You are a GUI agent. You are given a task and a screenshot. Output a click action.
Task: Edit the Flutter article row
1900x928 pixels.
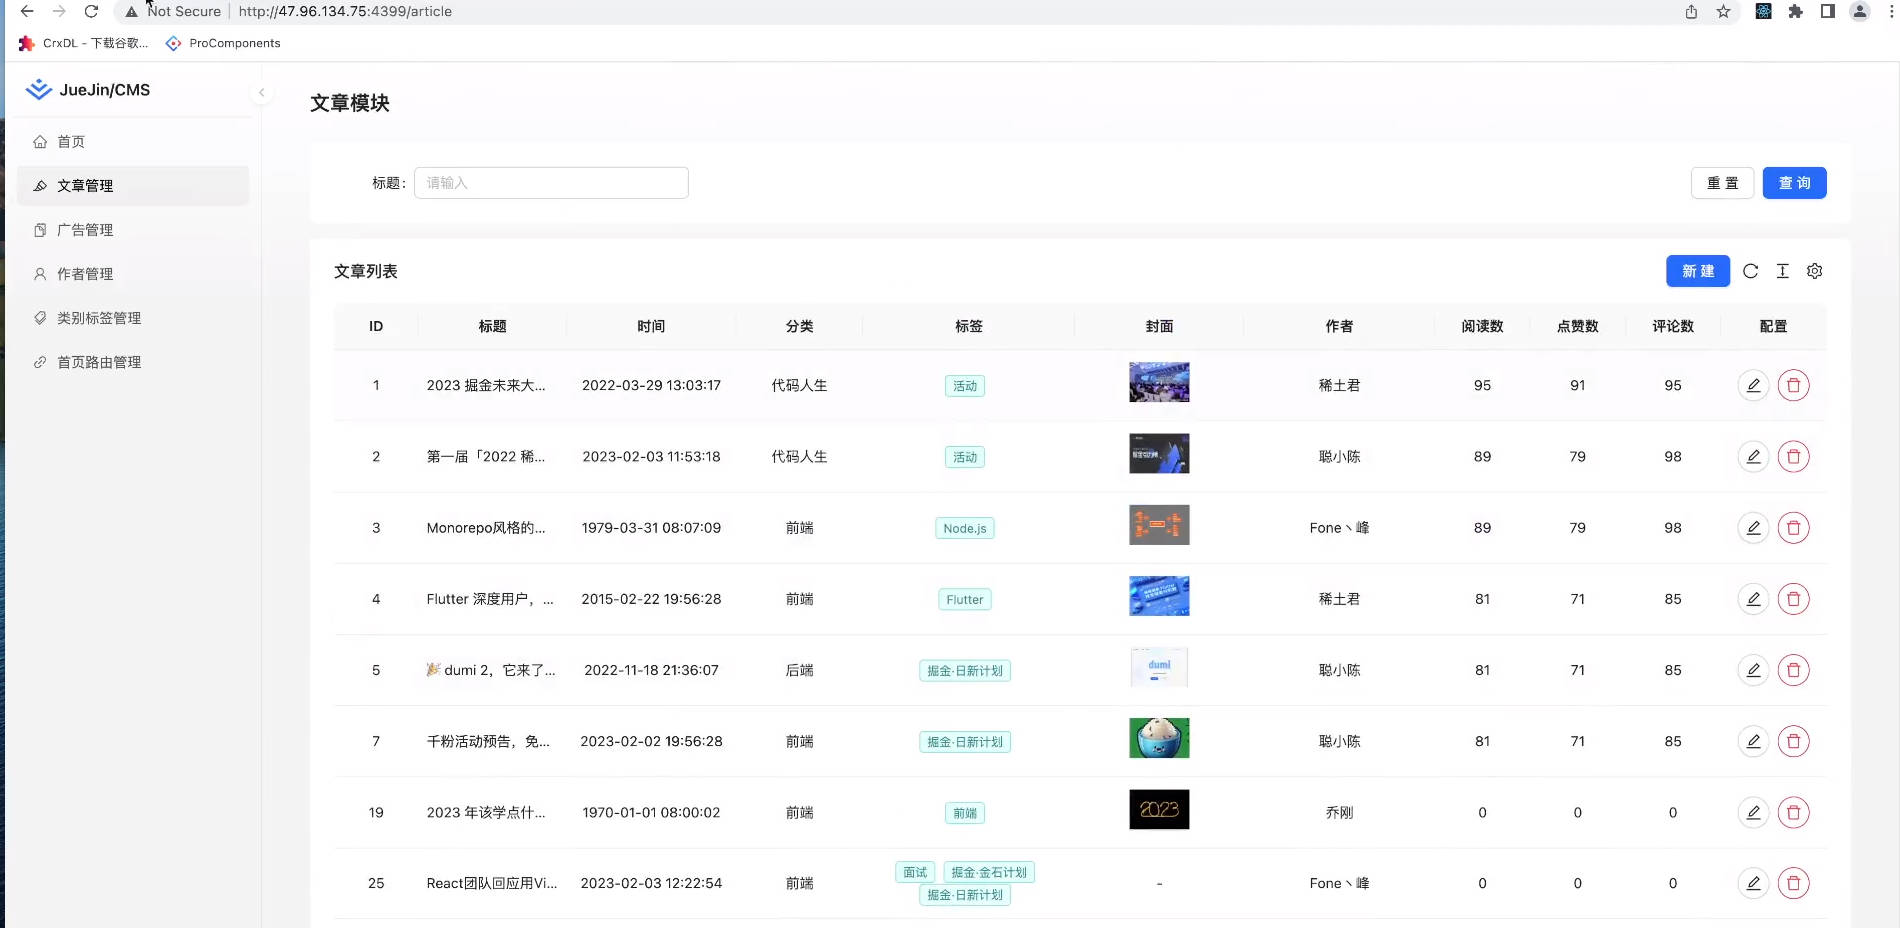pyautogui.click(x=1753, y=599)
